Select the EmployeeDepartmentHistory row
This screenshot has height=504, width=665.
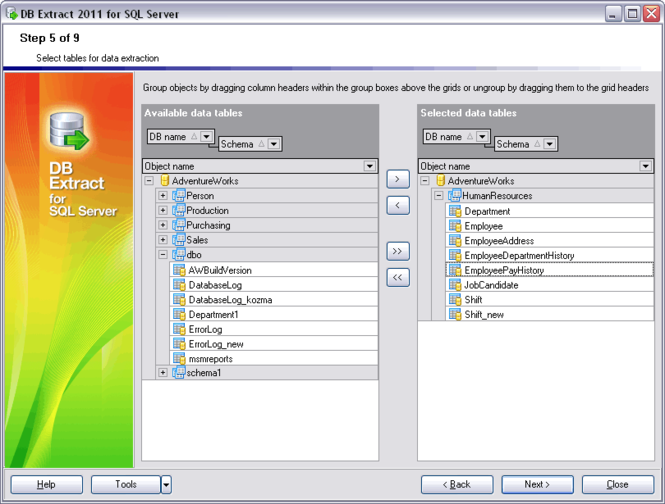(550, 255)
